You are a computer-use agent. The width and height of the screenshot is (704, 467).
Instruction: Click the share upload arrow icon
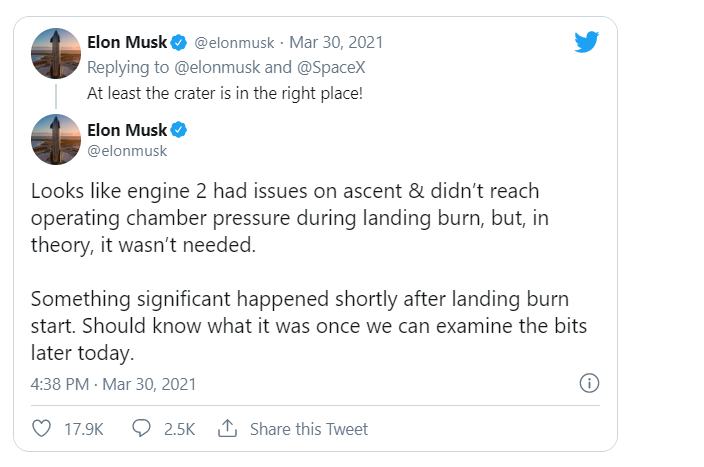click(x=227, y=428)
